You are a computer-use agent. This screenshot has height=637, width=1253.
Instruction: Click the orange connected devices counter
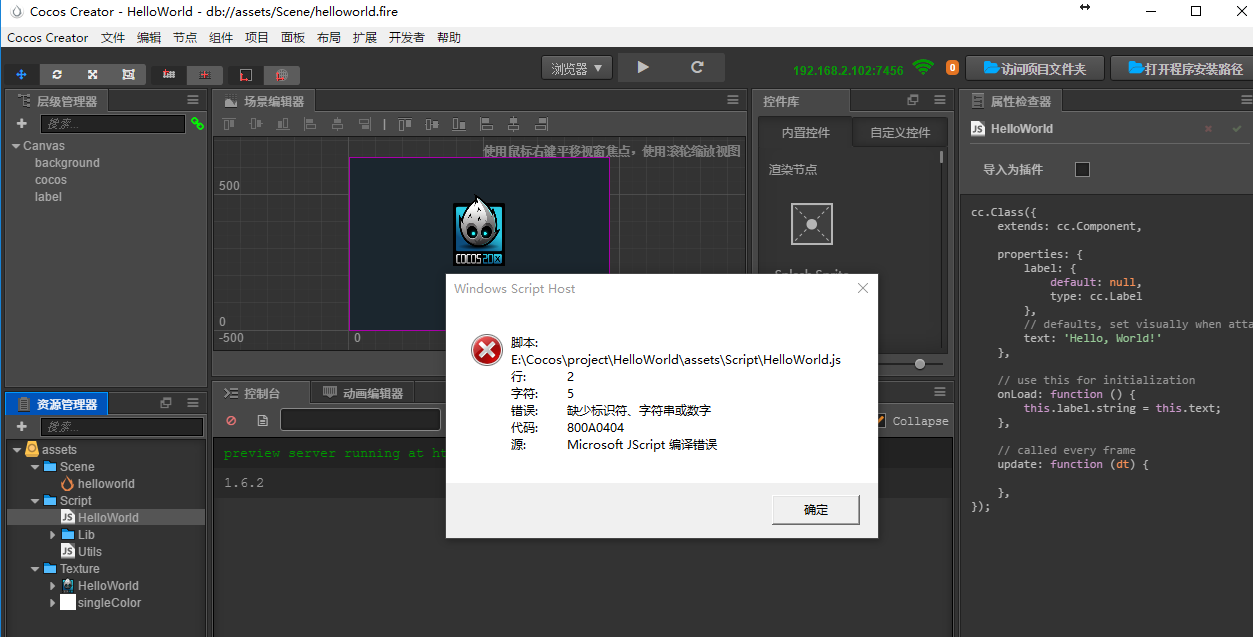click(x=952, y=68)
